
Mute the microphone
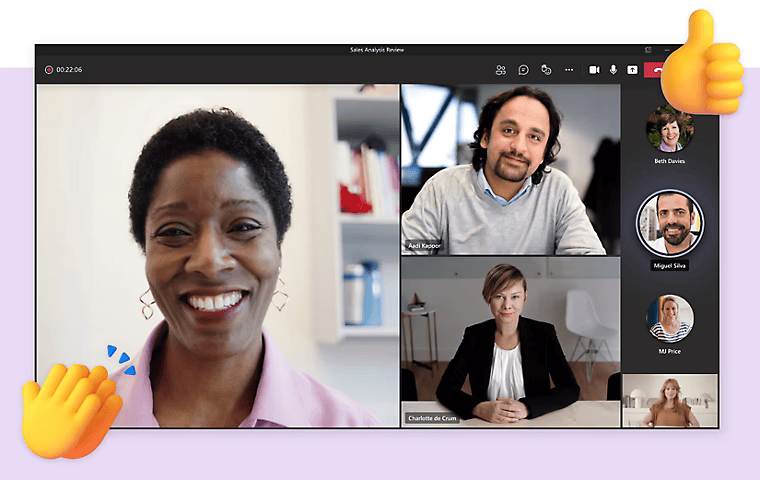(613, 70)
